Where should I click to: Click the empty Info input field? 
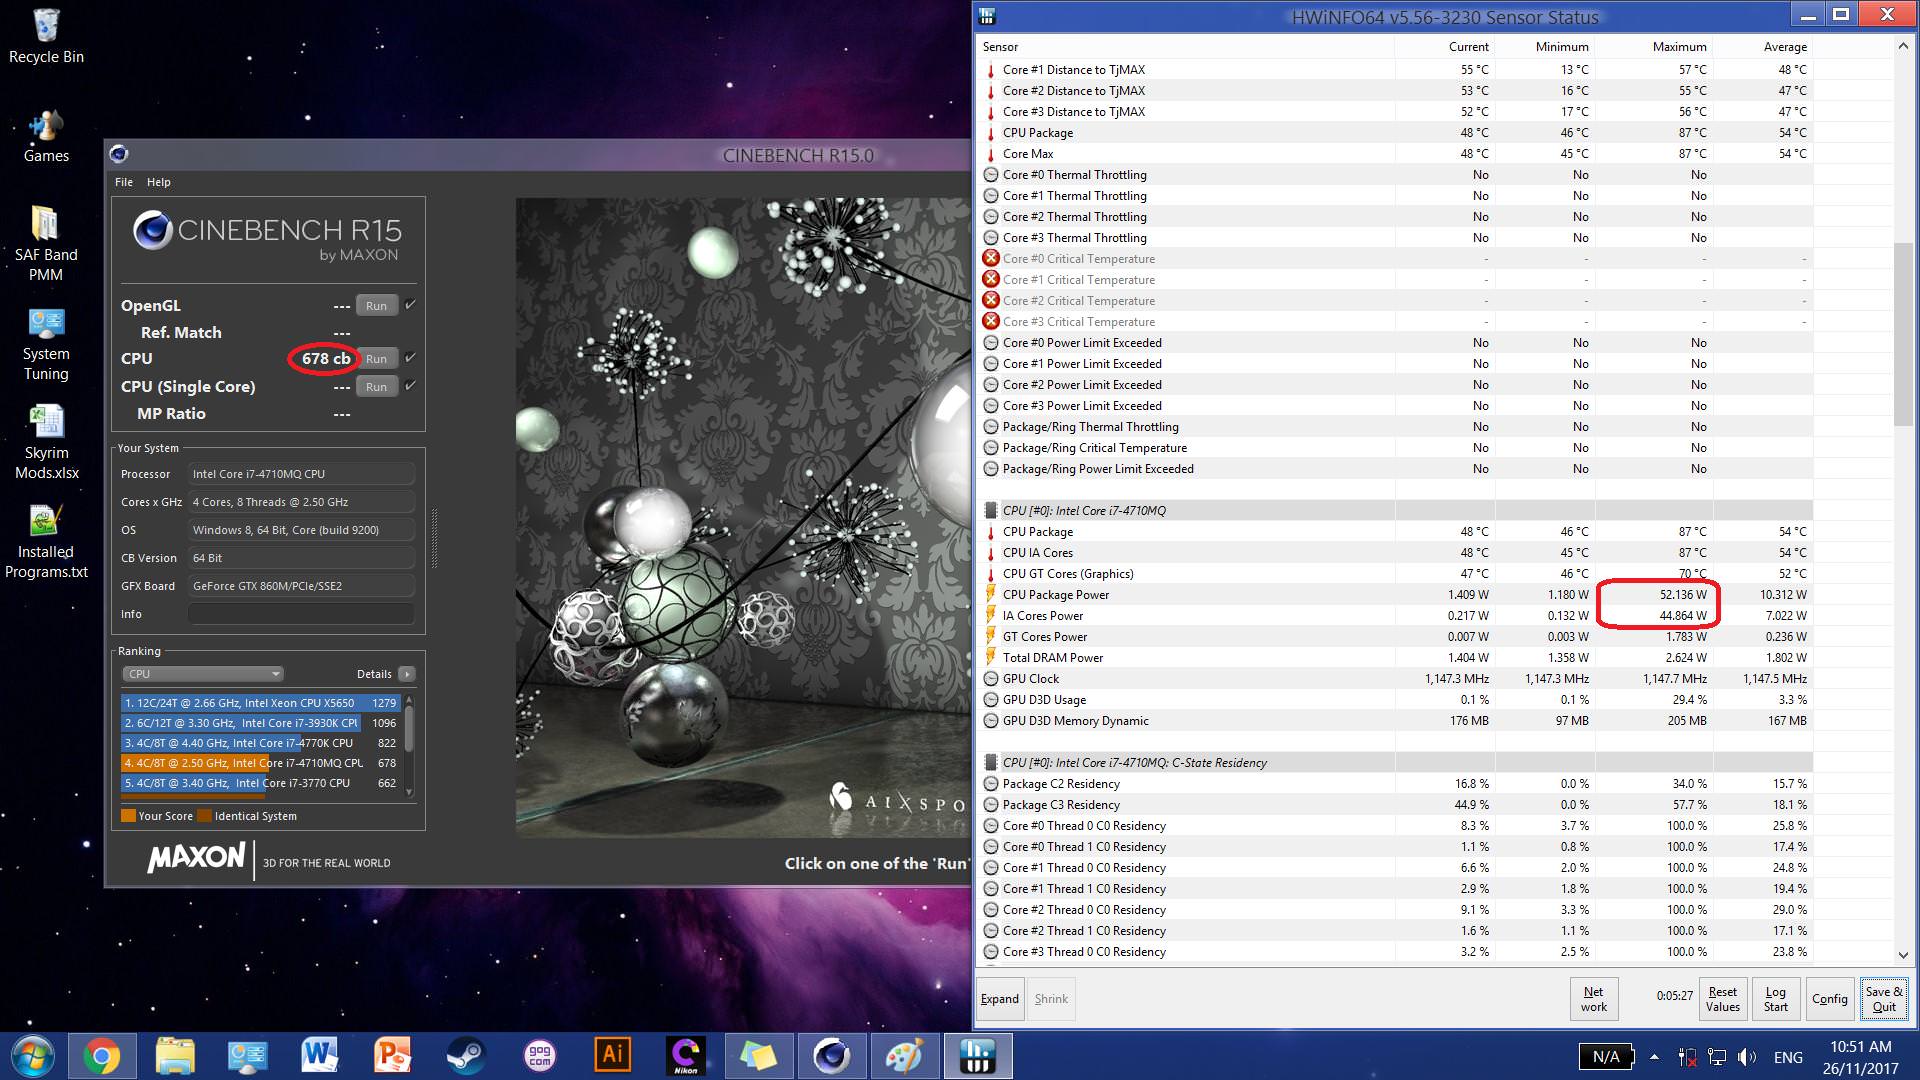[301, 614]
